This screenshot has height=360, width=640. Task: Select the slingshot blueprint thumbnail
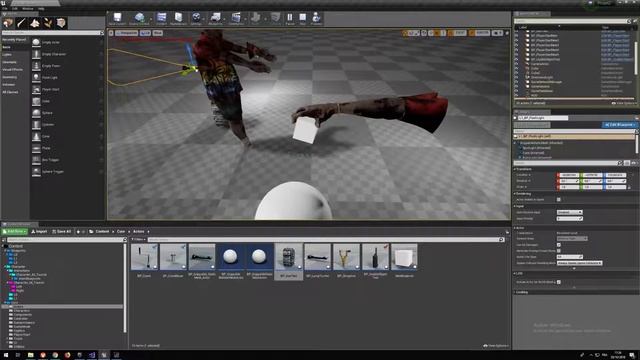346,257
